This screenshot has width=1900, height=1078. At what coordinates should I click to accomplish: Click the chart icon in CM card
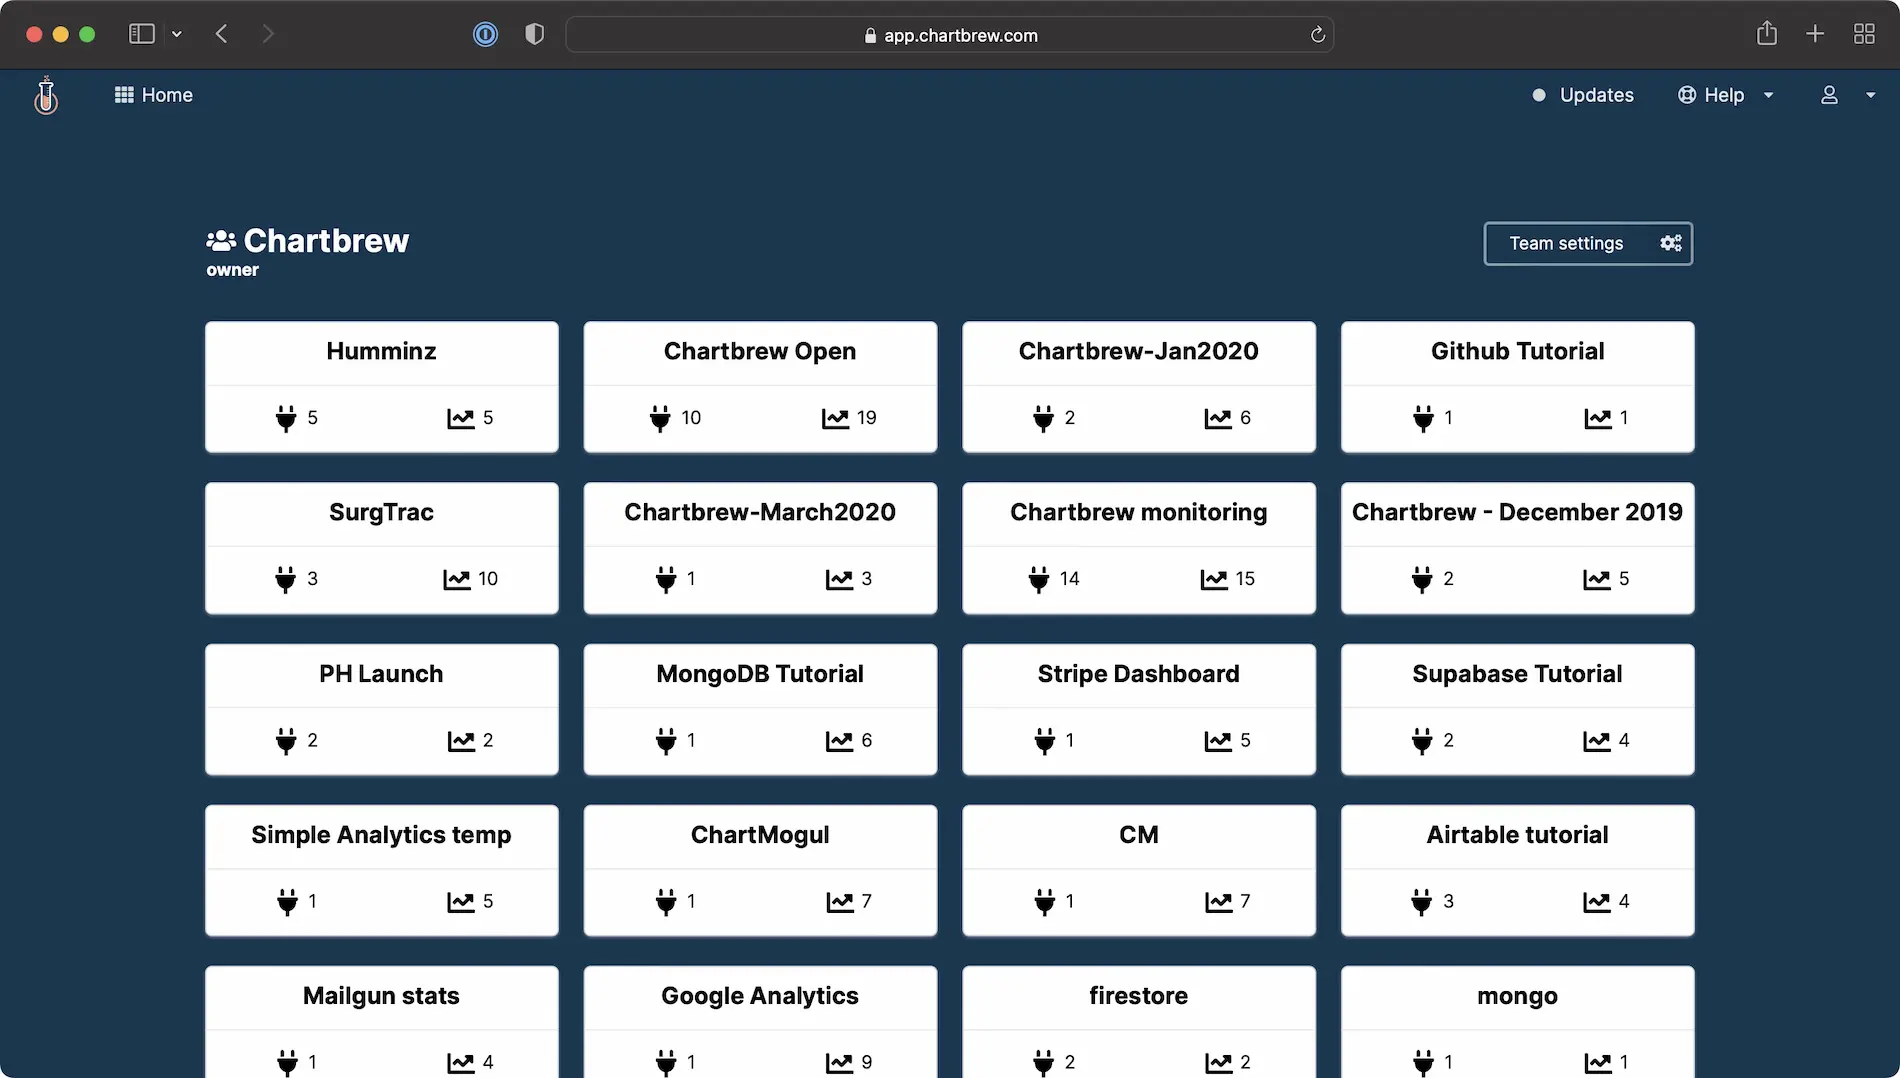(x=1218, y=902)
